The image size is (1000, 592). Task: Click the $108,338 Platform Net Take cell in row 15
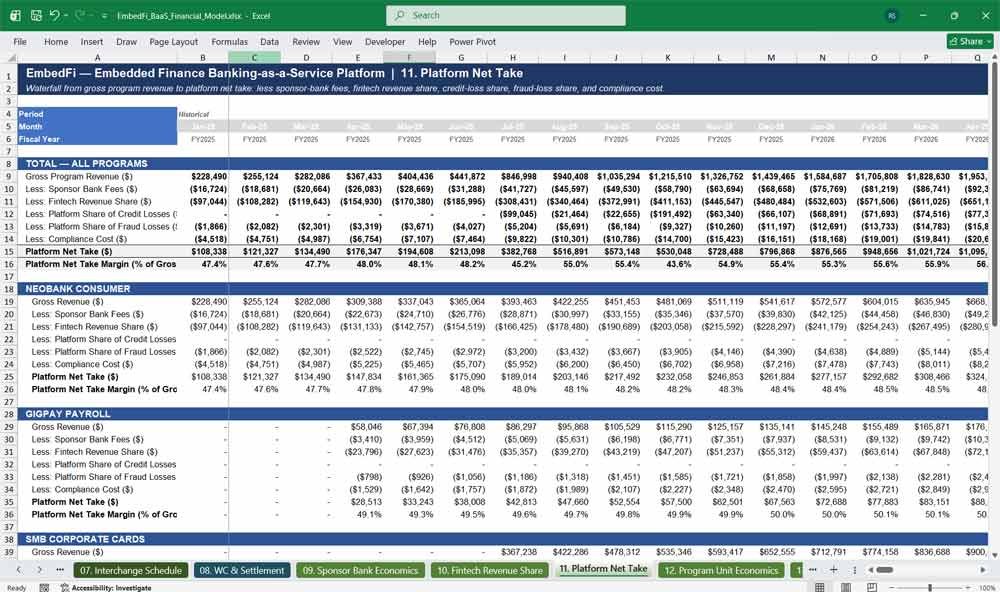[x=203, y=251]
